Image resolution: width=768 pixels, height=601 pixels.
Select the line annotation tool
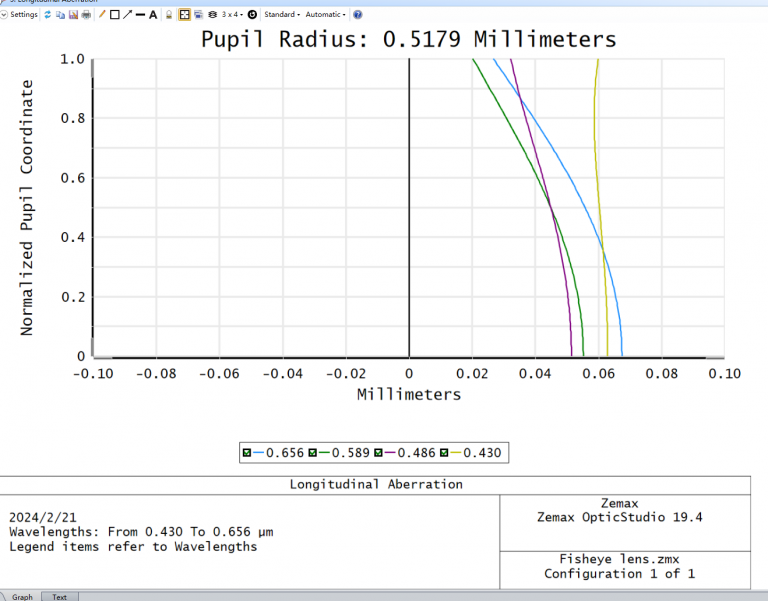click(x=140, y=15)
